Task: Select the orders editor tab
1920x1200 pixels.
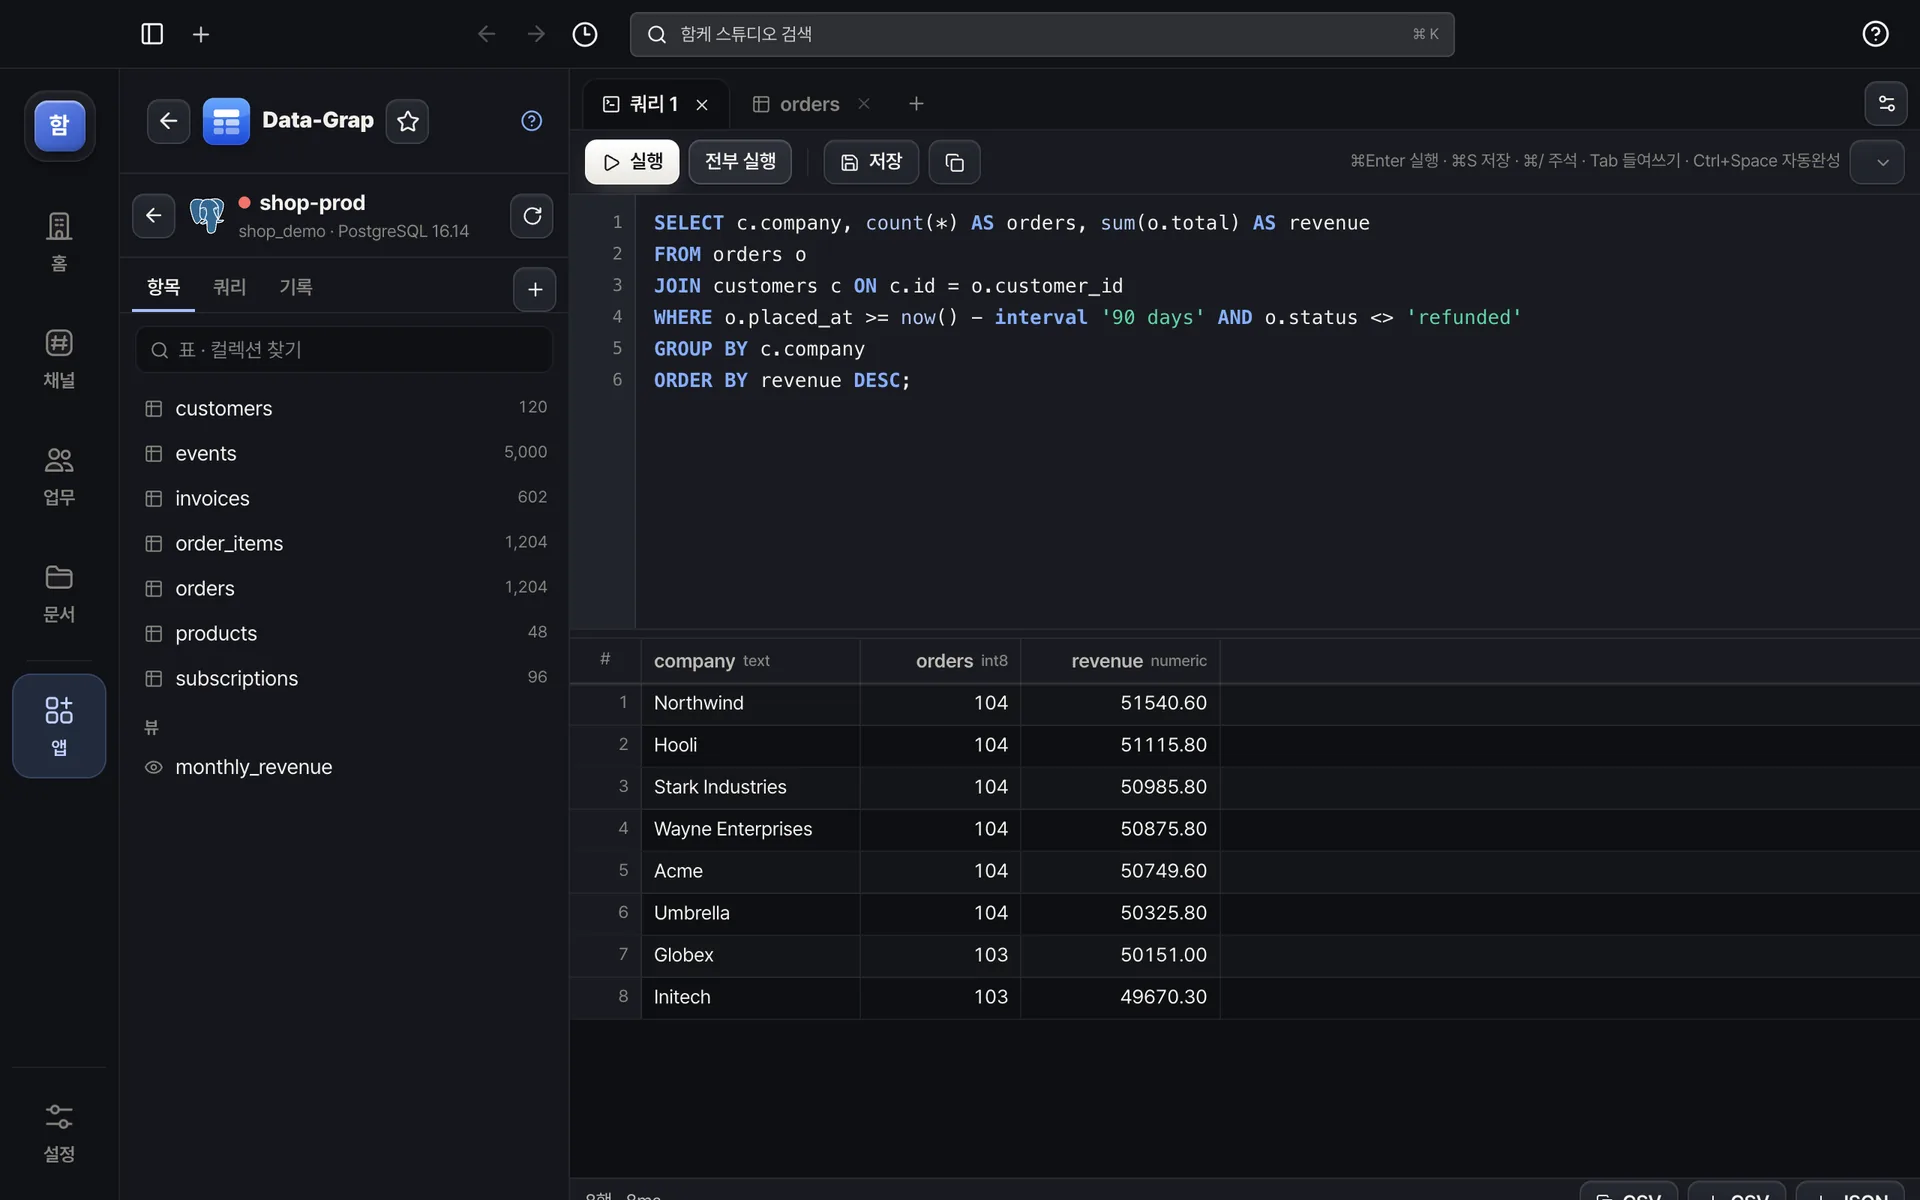Action: click(x=809, y=104)
